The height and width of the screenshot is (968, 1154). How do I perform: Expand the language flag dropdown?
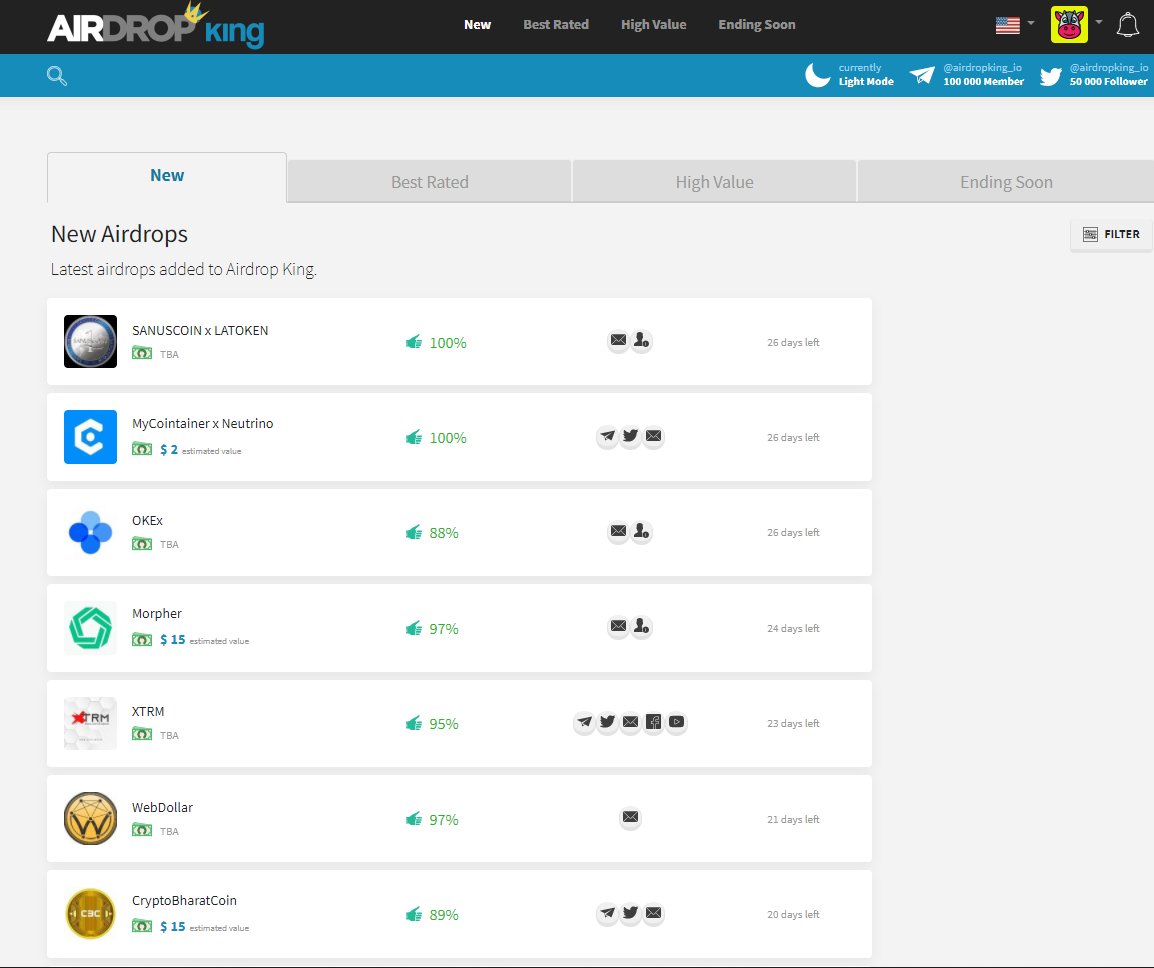[x=1030, y=23]
